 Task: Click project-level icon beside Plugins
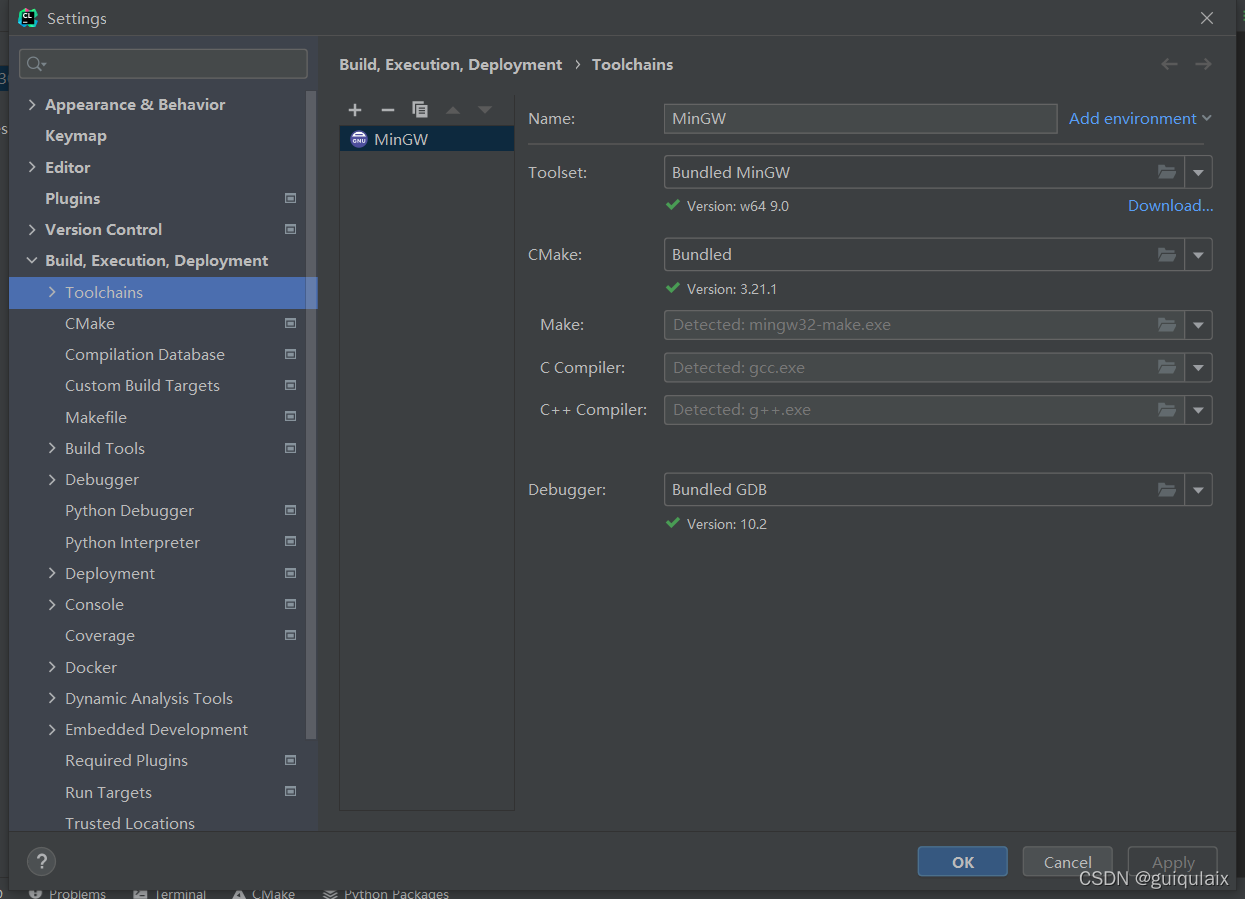click(x=290, y=198)
